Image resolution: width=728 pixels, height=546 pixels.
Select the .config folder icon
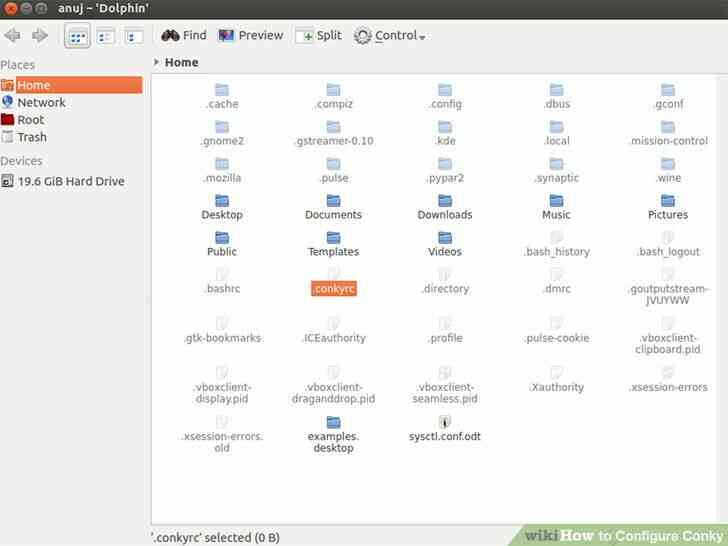(445, 90)
